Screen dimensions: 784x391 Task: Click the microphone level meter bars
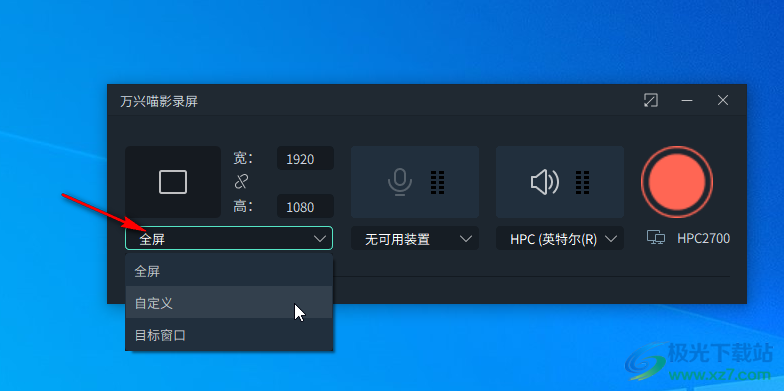438,182
